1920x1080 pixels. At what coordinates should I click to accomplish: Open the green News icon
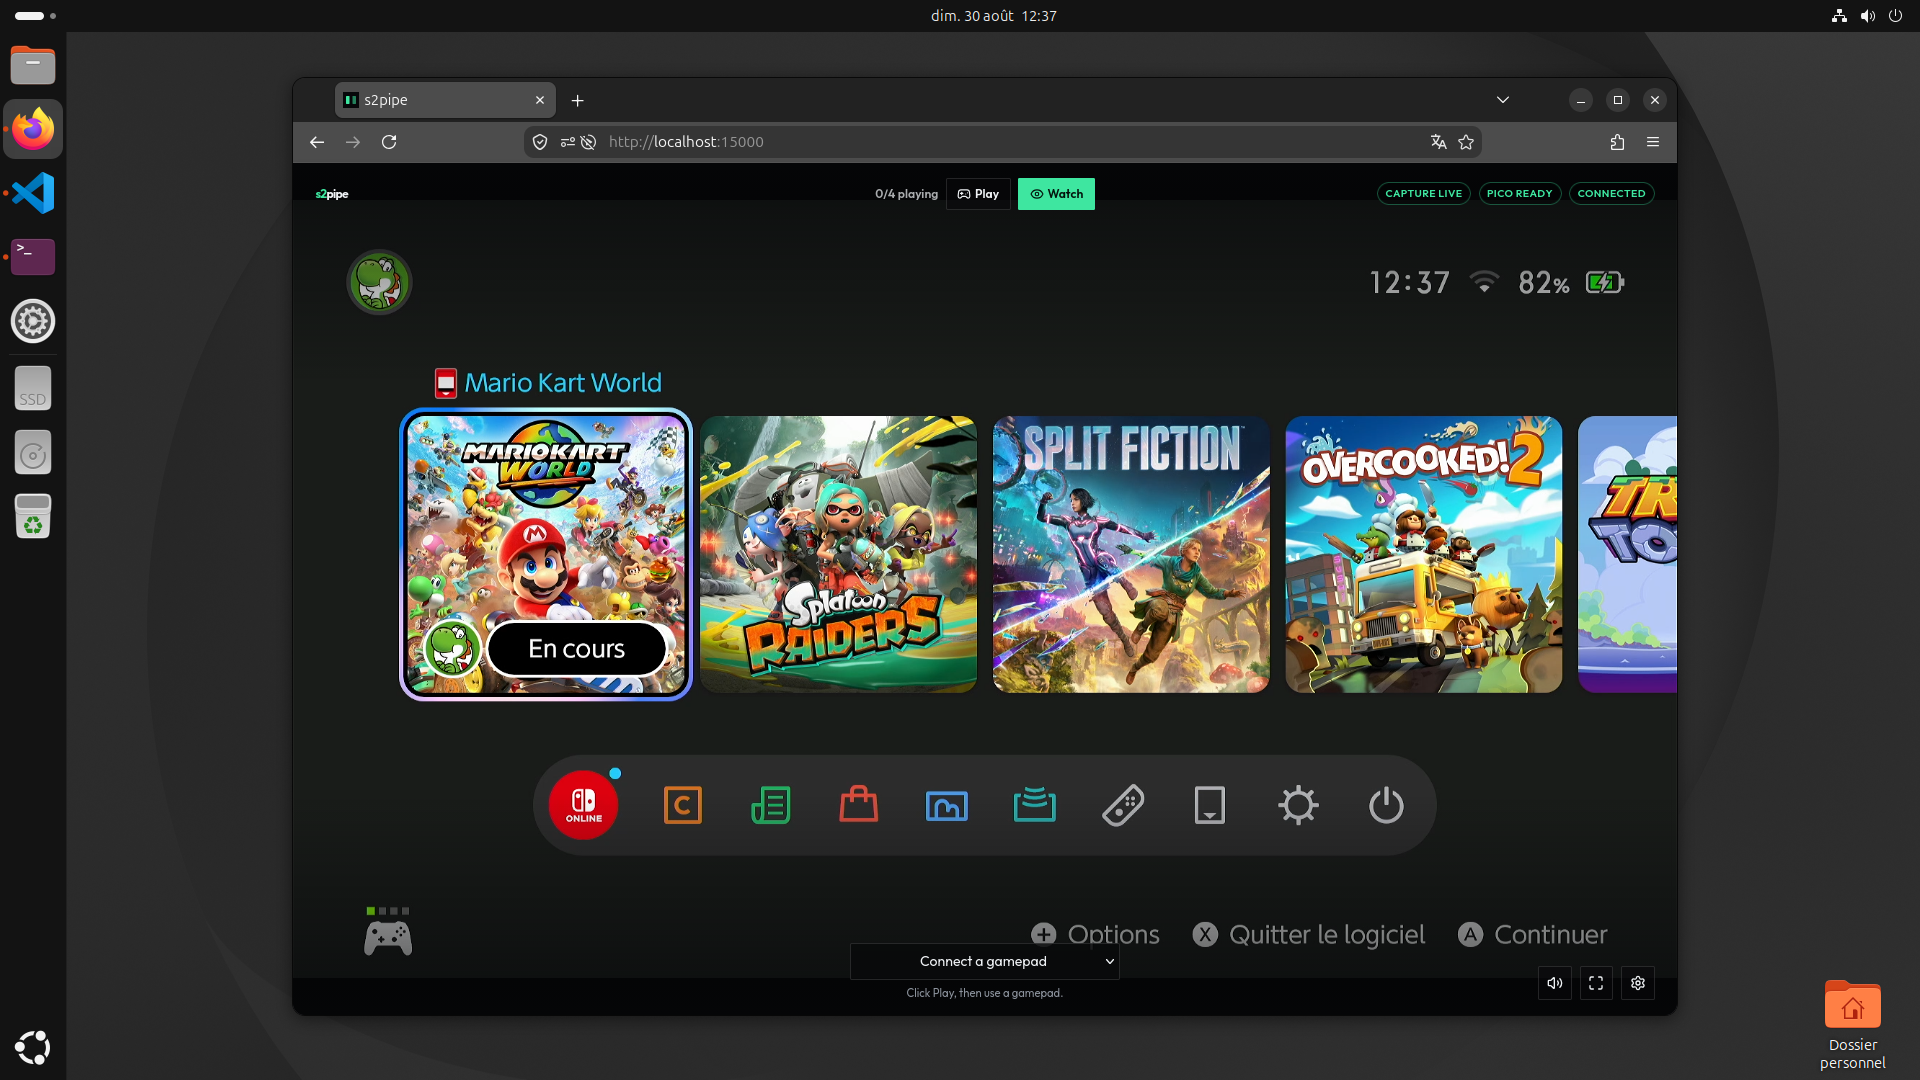[x=771, y=805]
